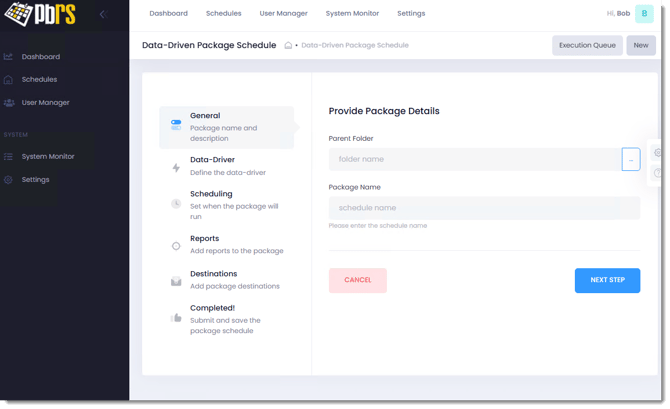Screen dimensions: 670x409
Task: Click the Execution Queue button
Action: tap(587, 45)
